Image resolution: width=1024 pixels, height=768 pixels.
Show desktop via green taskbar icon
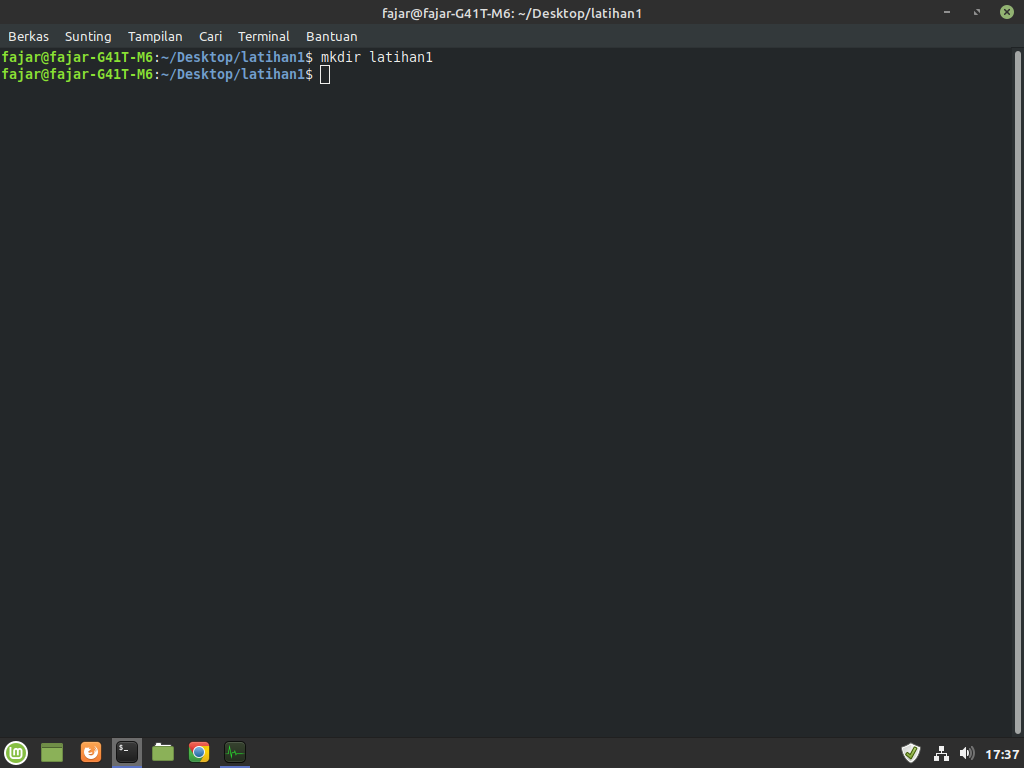point(52,752)
